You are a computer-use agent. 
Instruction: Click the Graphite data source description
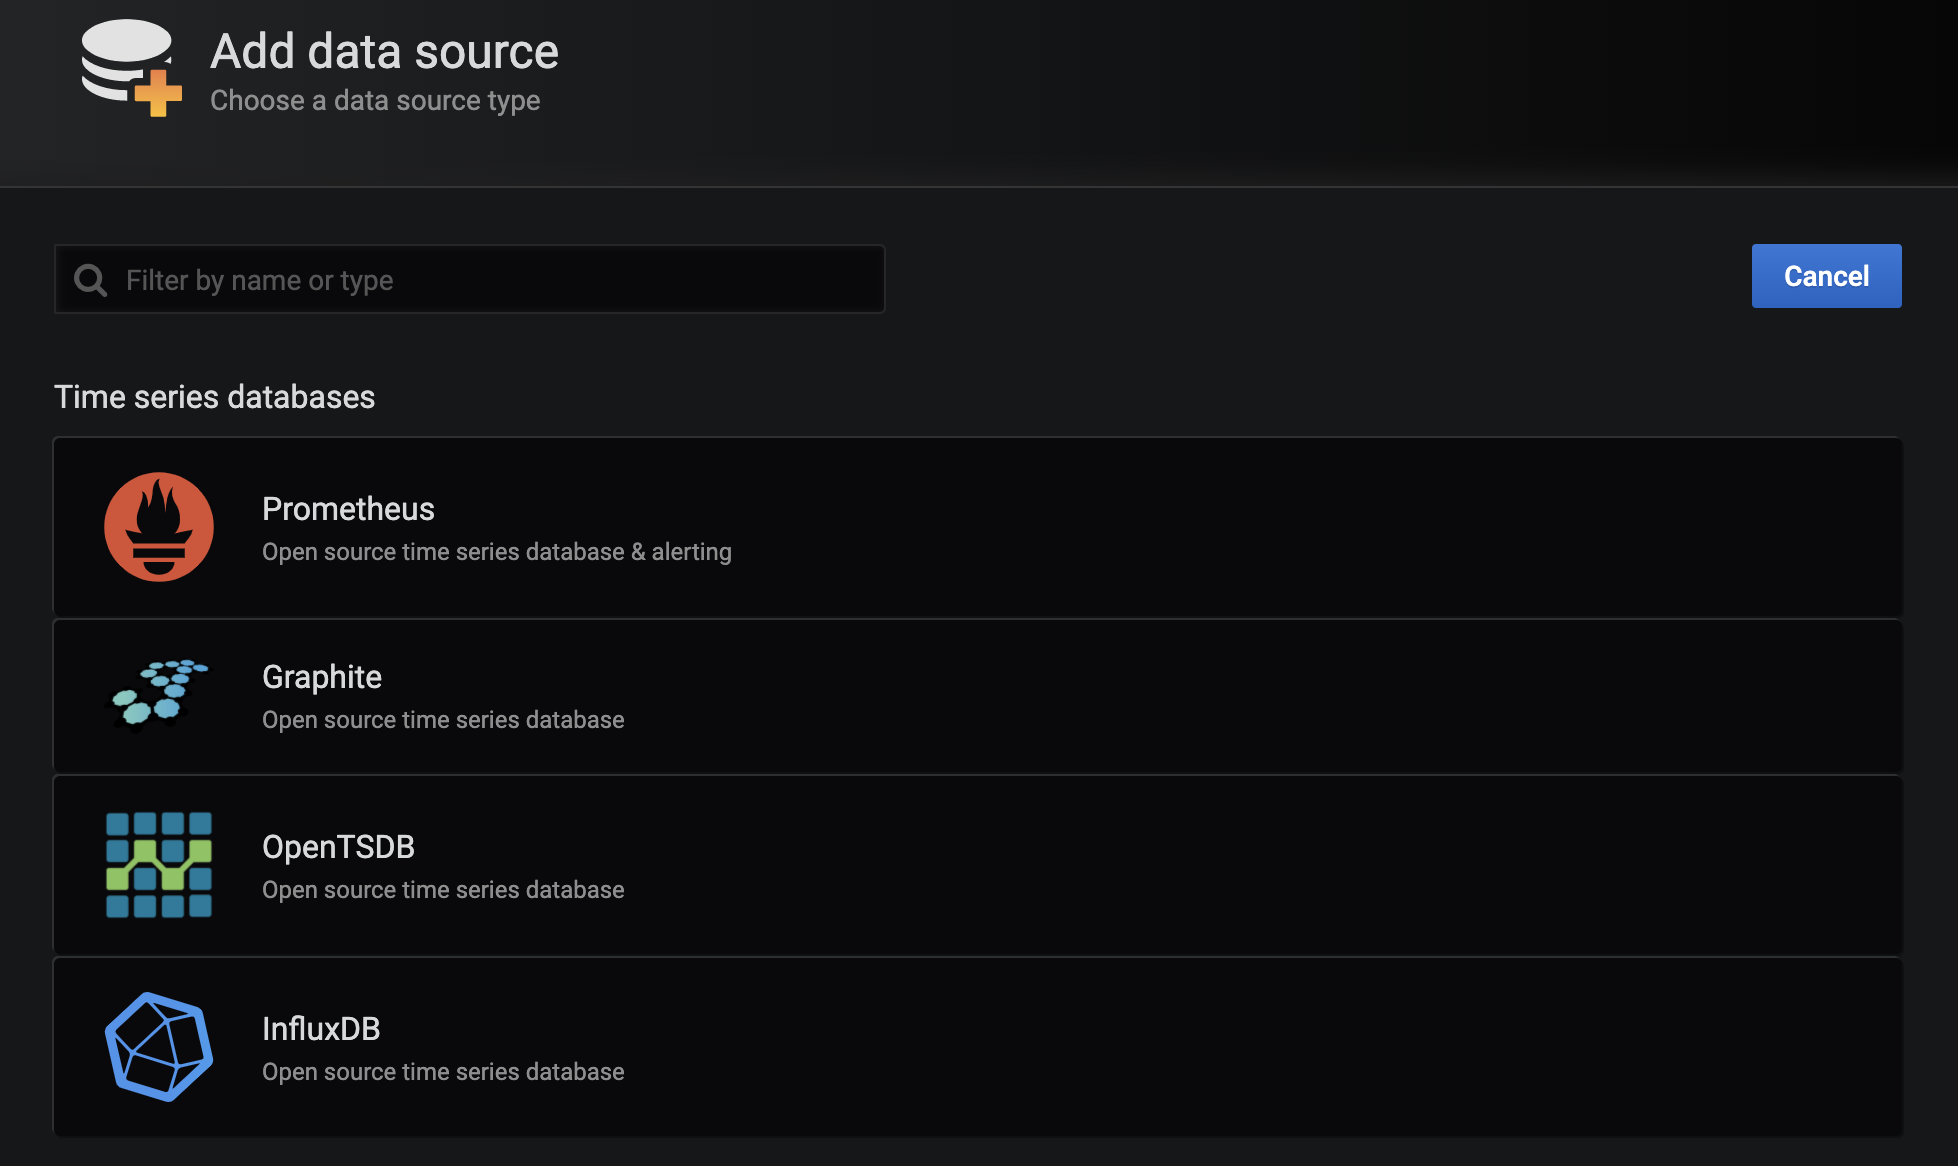click(443, 720)
